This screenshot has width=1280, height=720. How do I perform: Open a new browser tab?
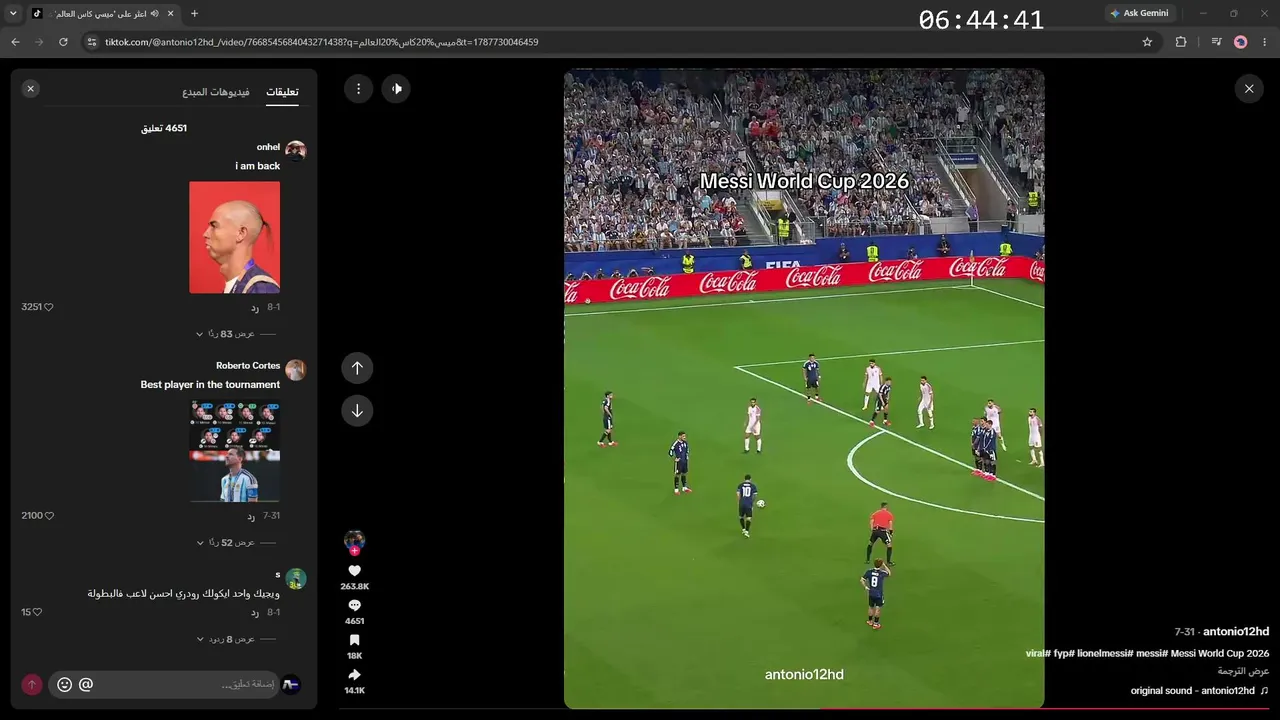(x=194, y=13)
